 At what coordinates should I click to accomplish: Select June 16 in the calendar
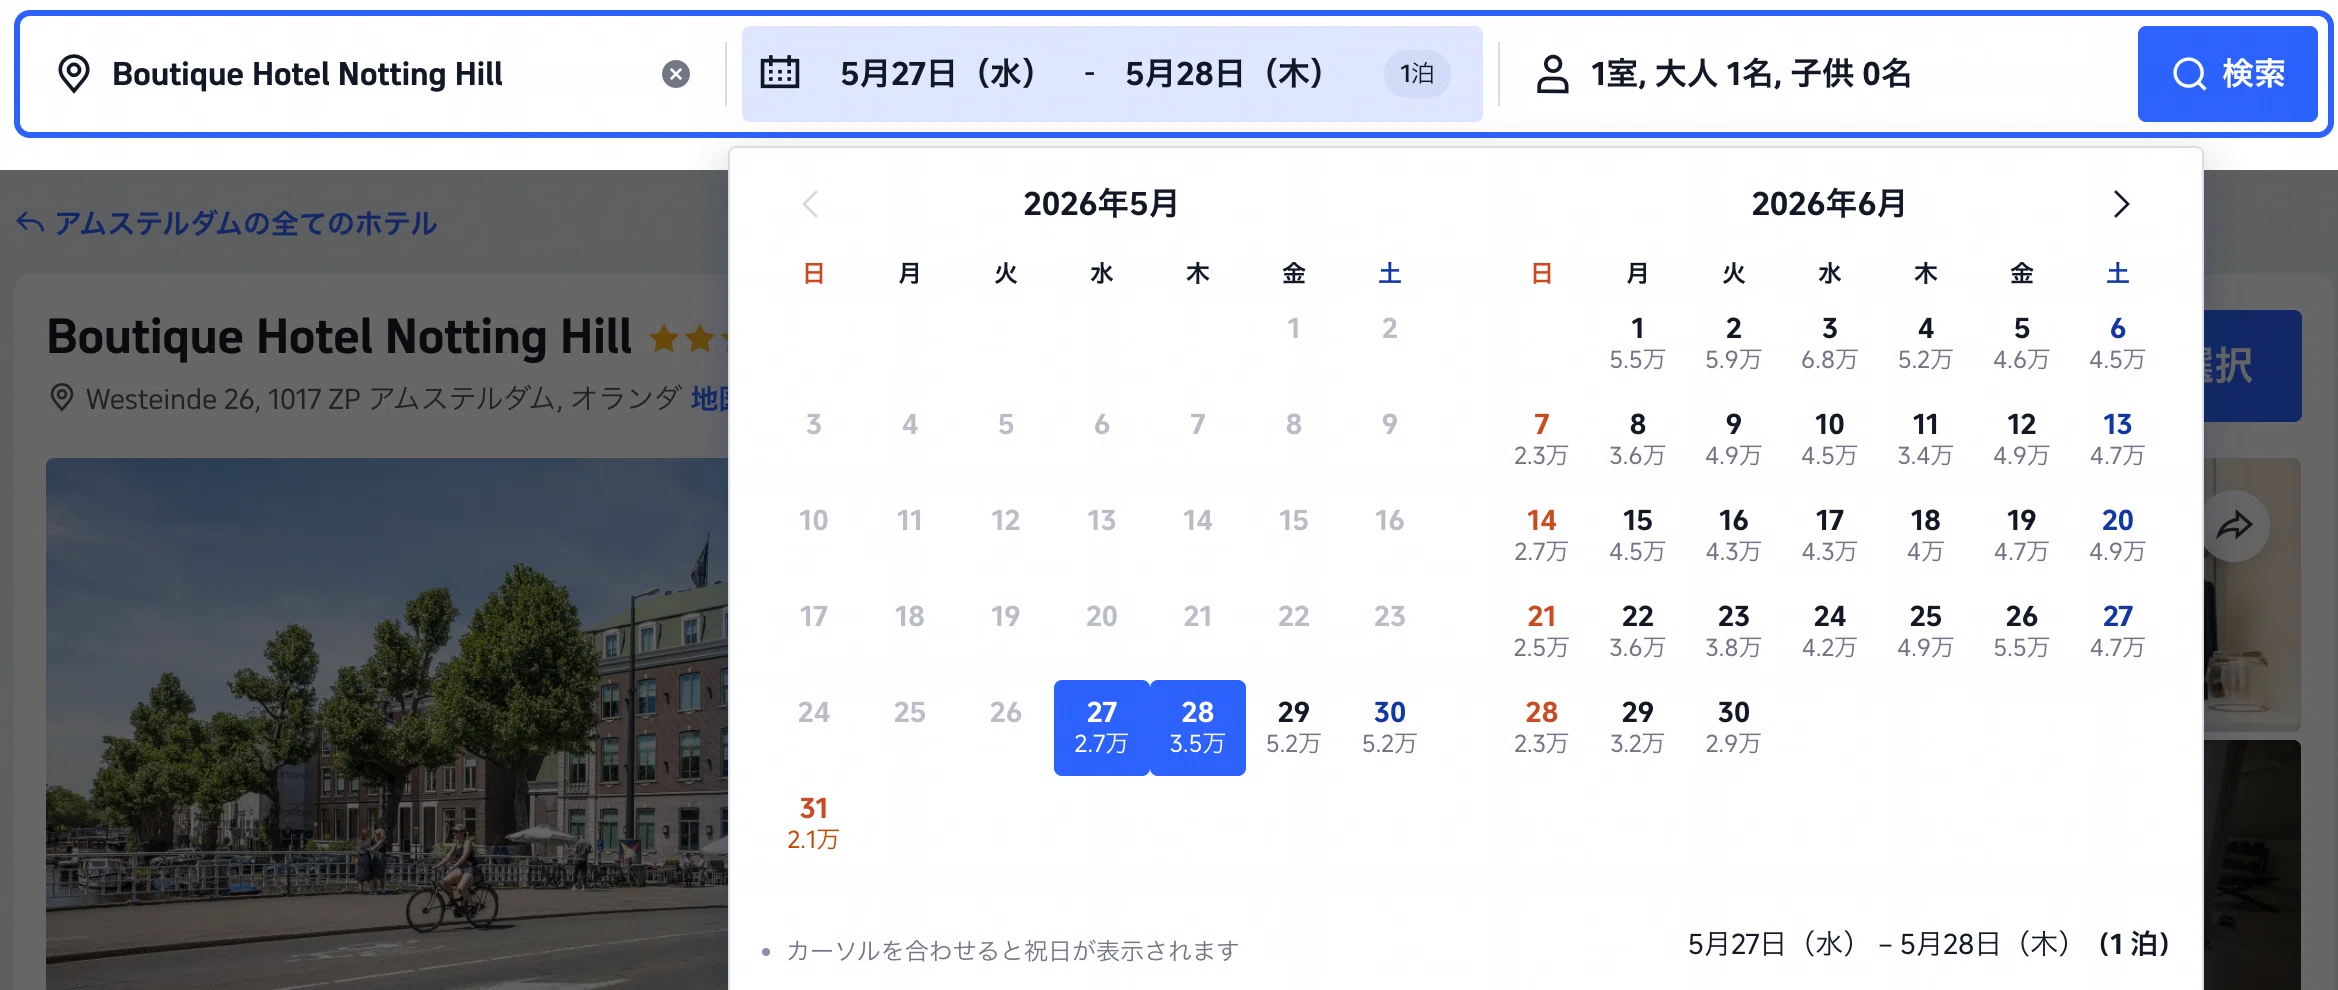[x=1734, y=535]
